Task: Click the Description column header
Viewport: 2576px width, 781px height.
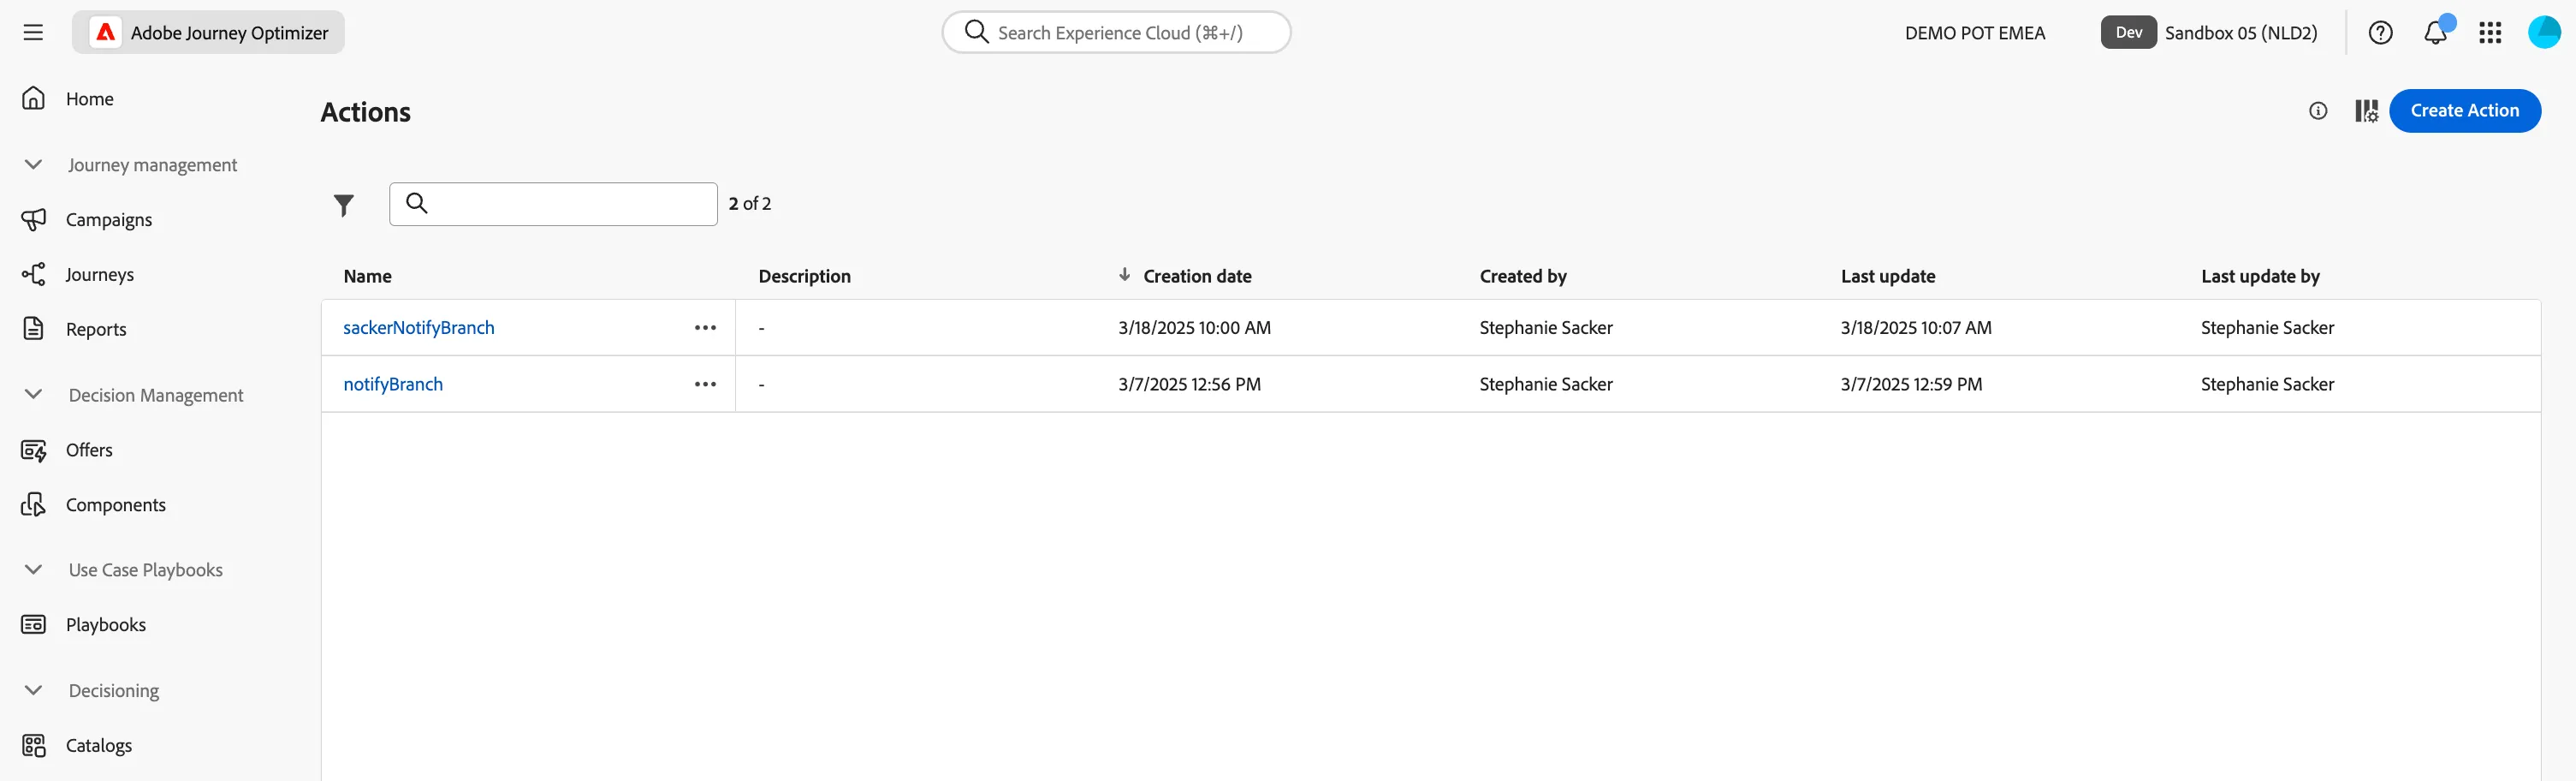Action: (804, 276)
